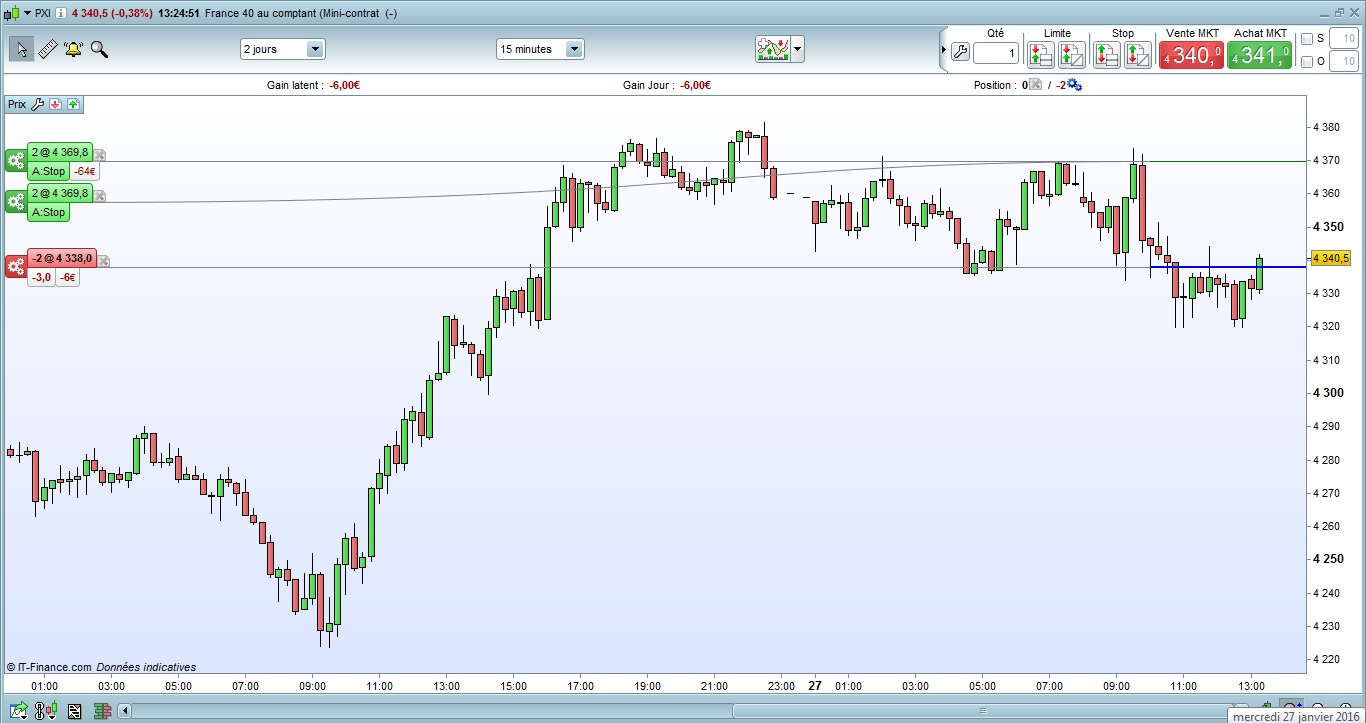Click the first Stop order icon
Screen dimensions: 1366x723
tap(1107, 55)
